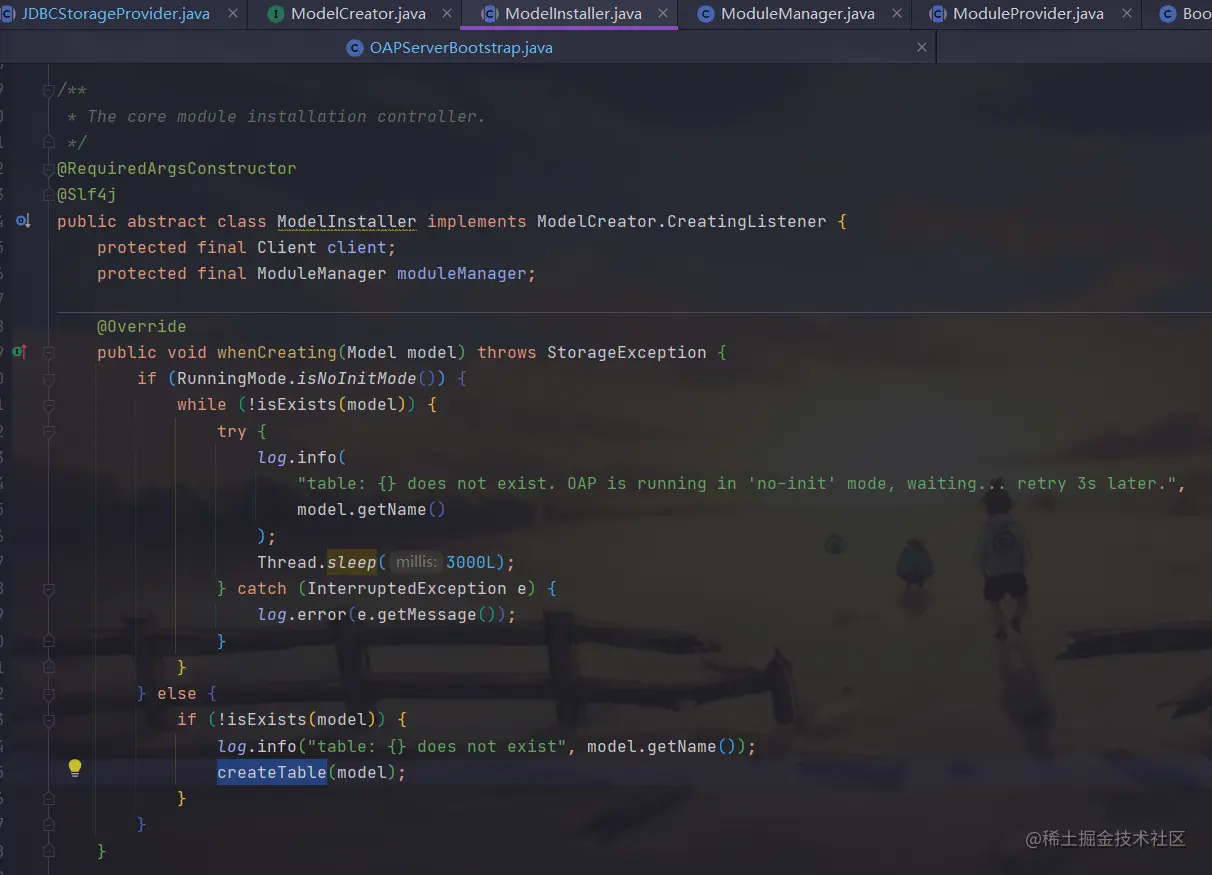
Task: Collapse the whenCreating method body
Action: 48,352
